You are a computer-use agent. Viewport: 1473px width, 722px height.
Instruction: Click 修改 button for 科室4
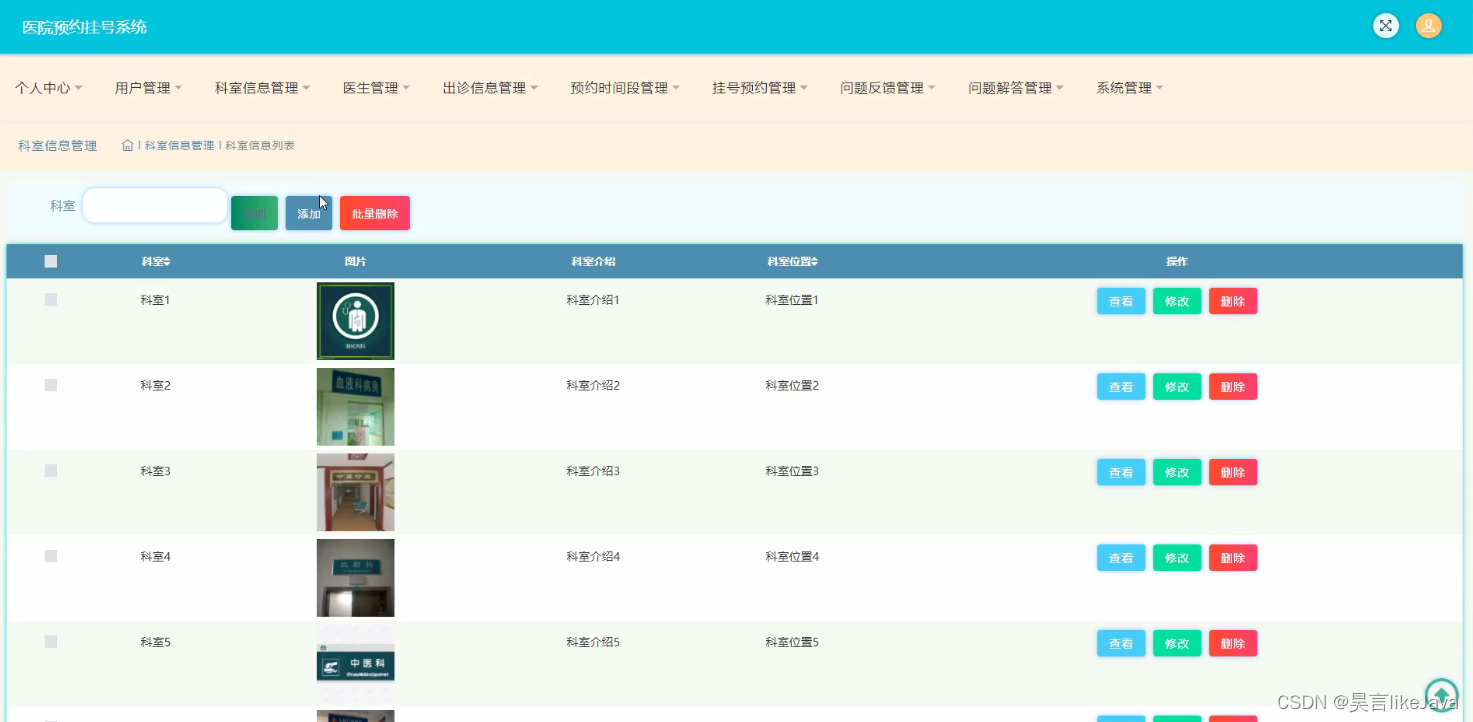1177,558
